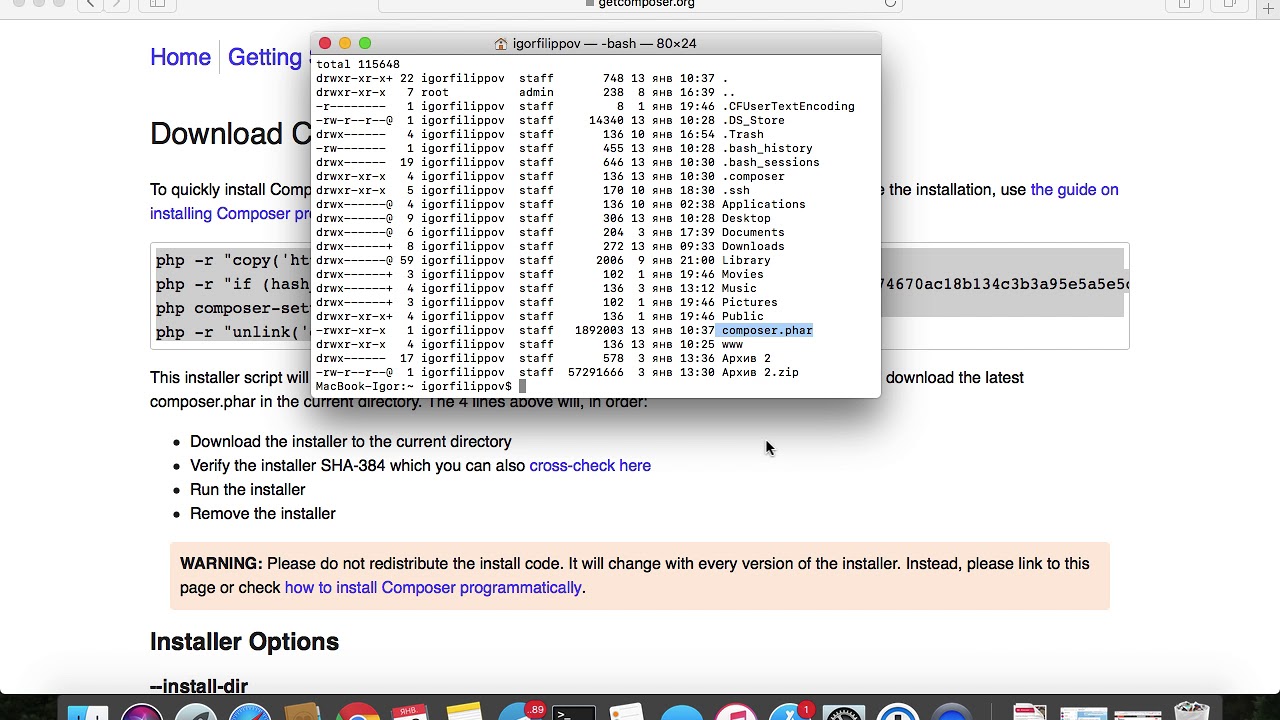1280x720 pixels.
Task: Reload the getcomposer.org page
Action: 889,3
